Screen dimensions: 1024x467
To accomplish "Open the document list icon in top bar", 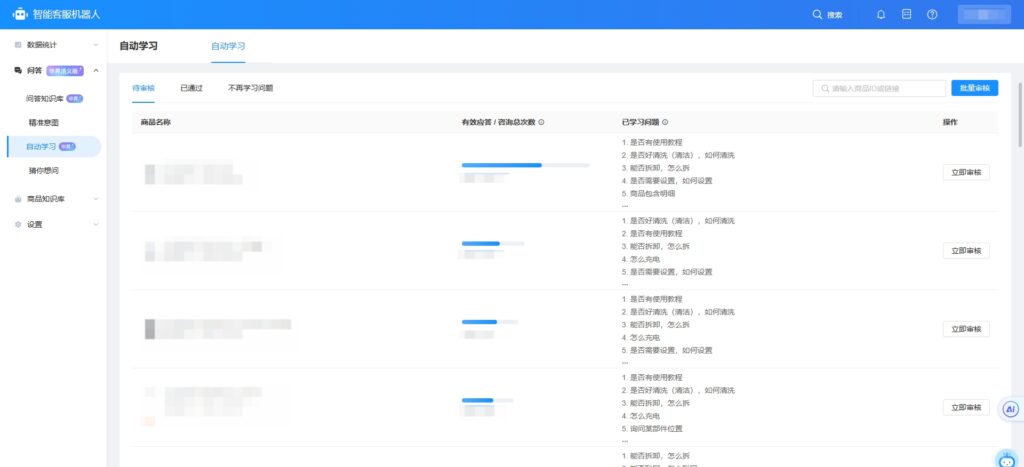I will [906, 14].
